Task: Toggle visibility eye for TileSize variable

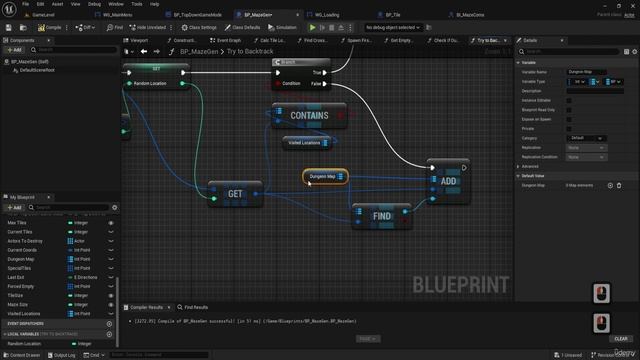Action: pos(111,296)
